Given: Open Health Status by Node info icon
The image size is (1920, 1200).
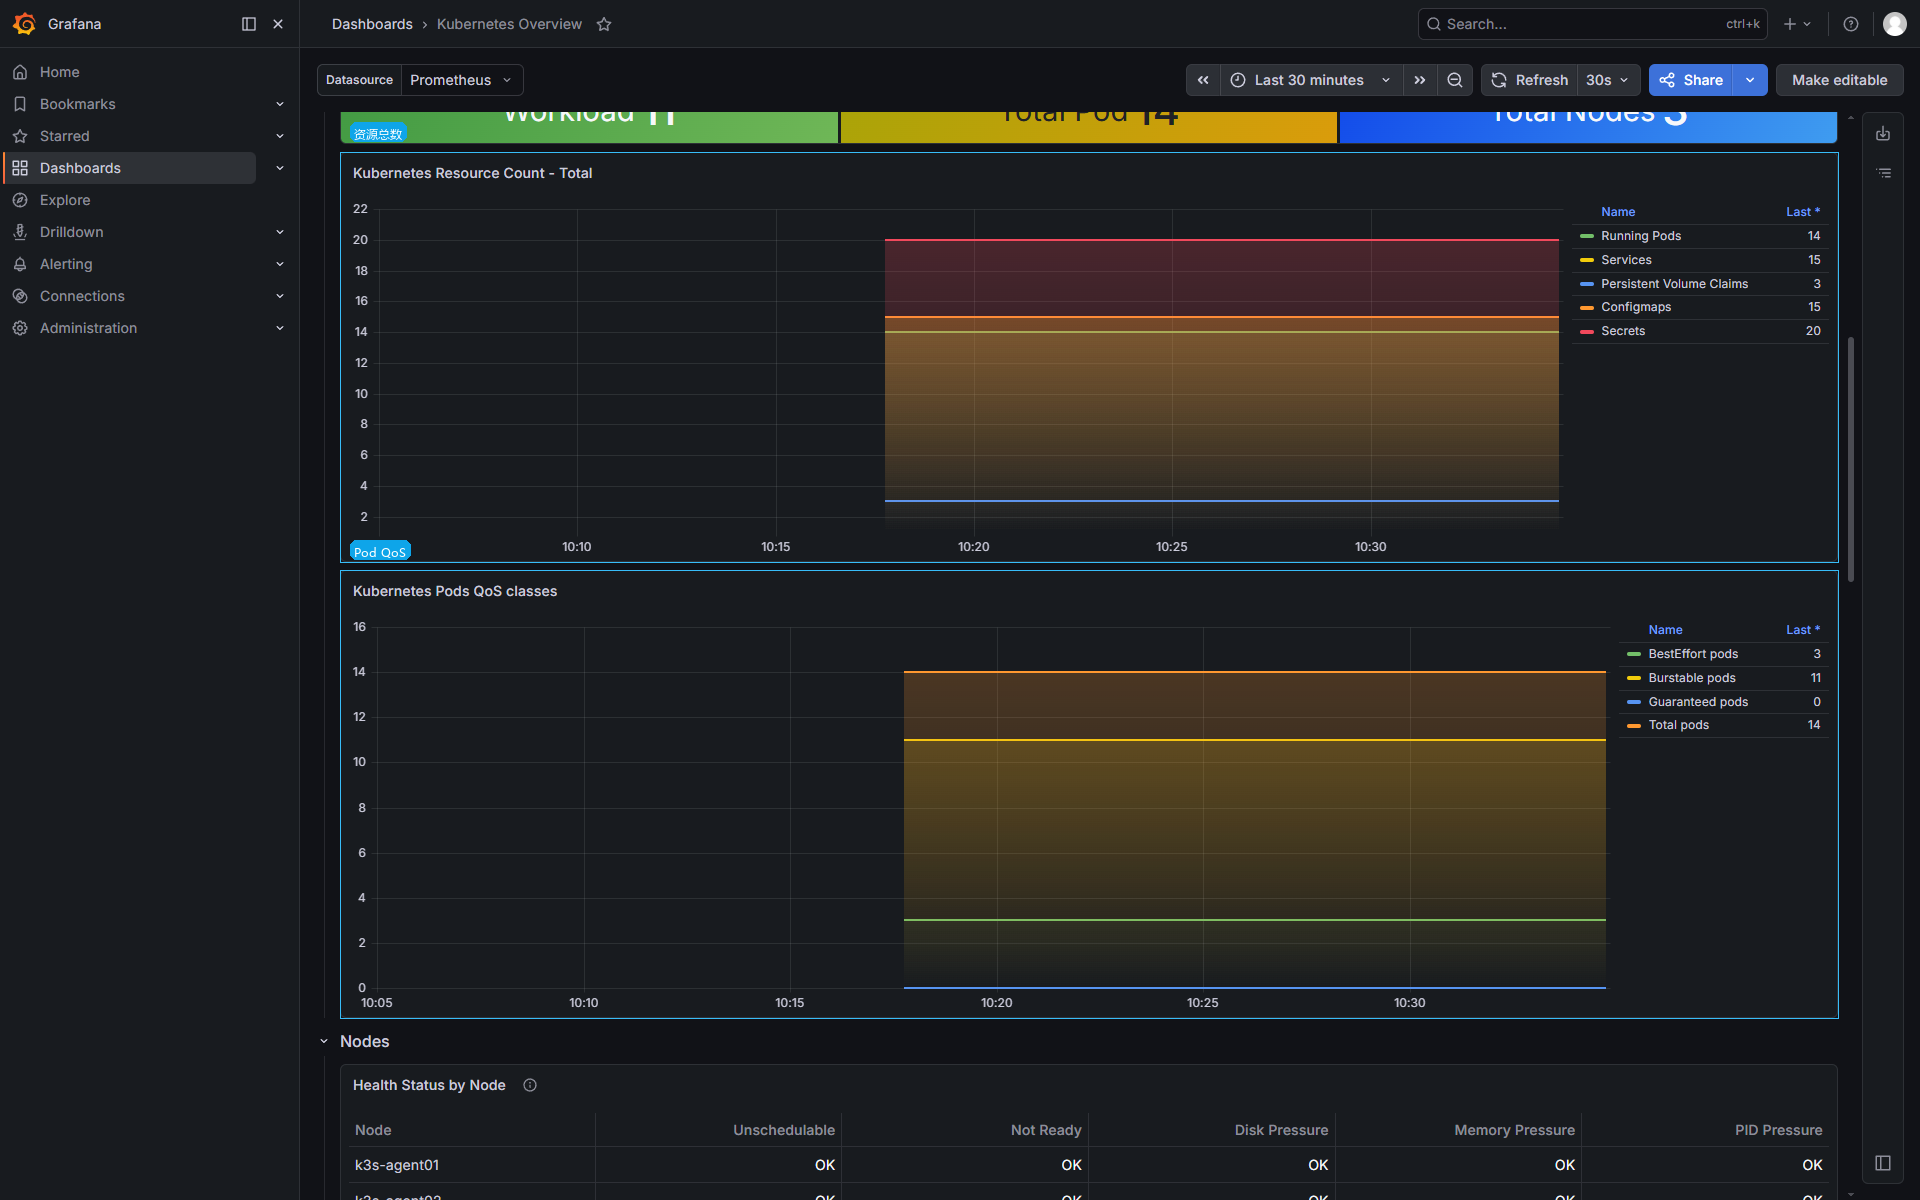Looking at the screenshot, I should pos(530,1085).
